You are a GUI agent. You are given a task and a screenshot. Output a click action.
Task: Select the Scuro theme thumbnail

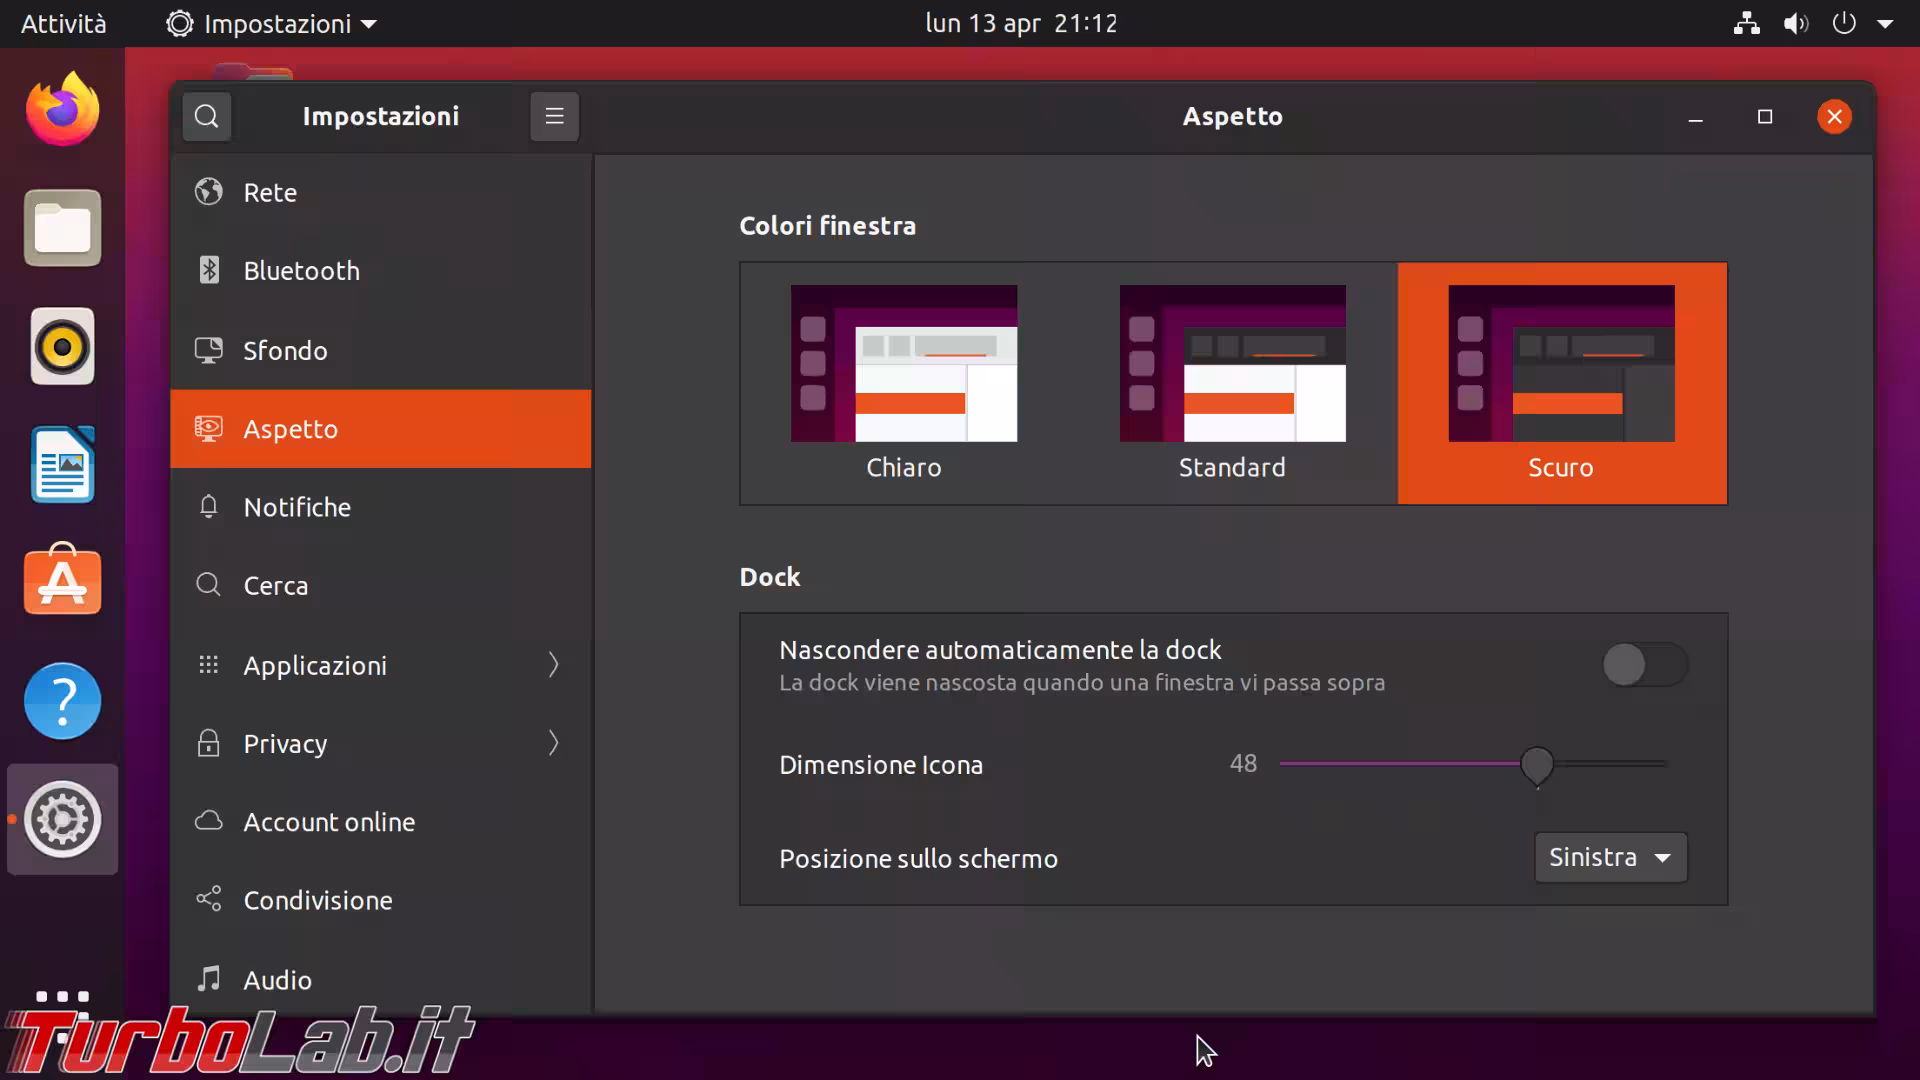click(x=1561, y=364)
